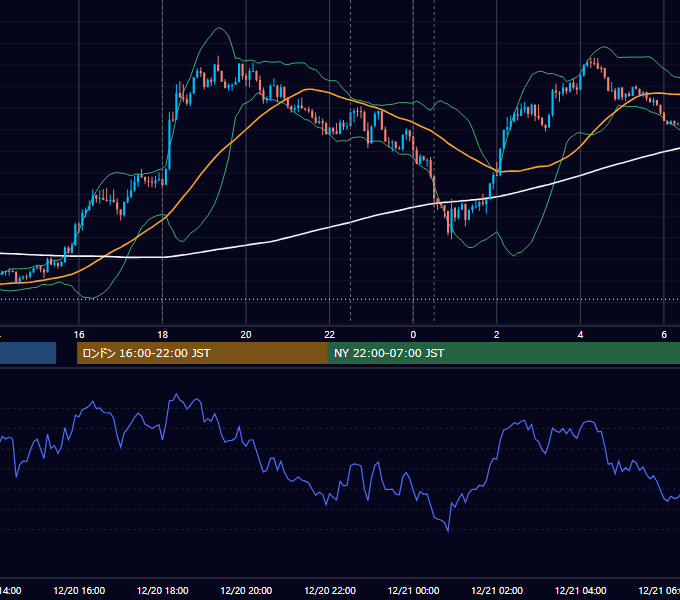Click the 4 hour label on upper axis

[x=580, y=335]
